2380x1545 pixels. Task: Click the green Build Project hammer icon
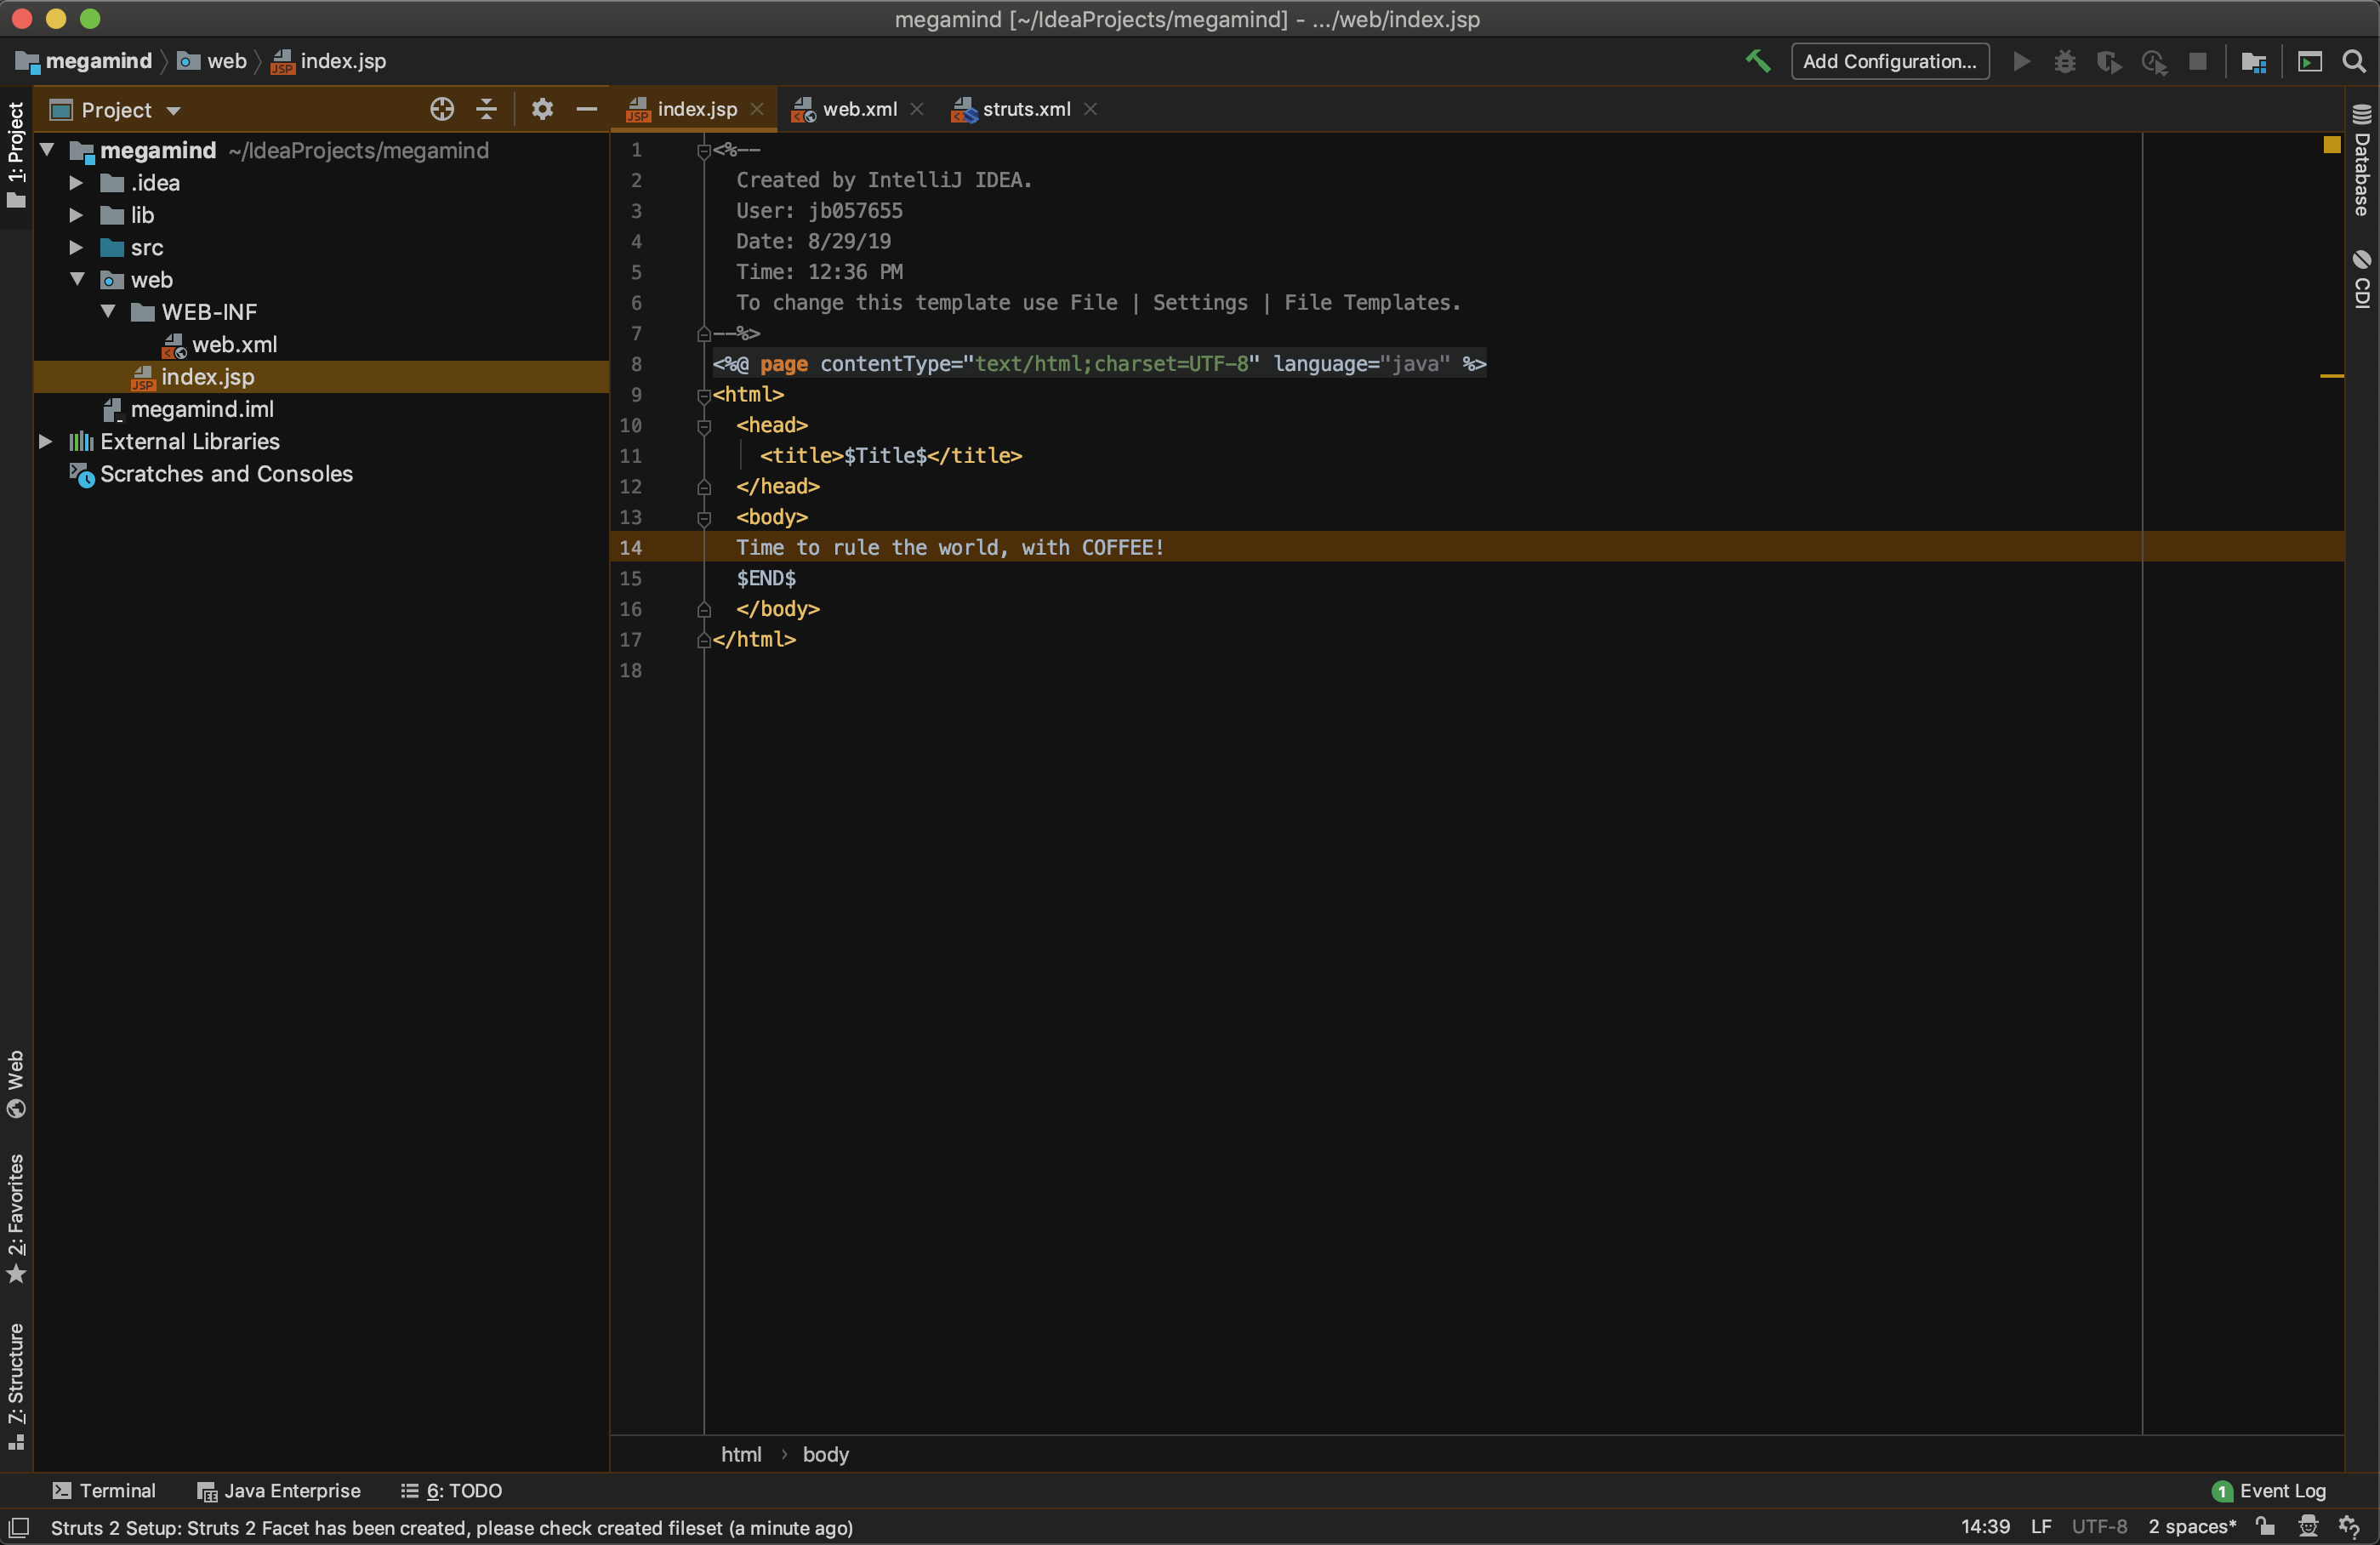(1757, 61)
